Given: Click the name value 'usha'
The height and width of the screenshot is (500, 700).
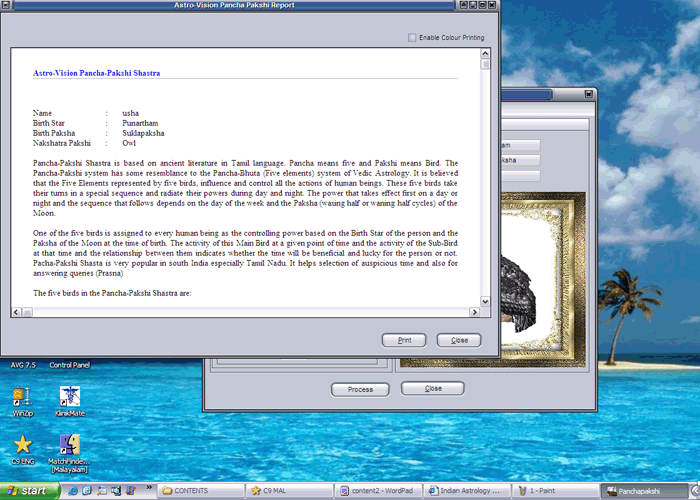Looking at the screenshot, I should 130,113.
